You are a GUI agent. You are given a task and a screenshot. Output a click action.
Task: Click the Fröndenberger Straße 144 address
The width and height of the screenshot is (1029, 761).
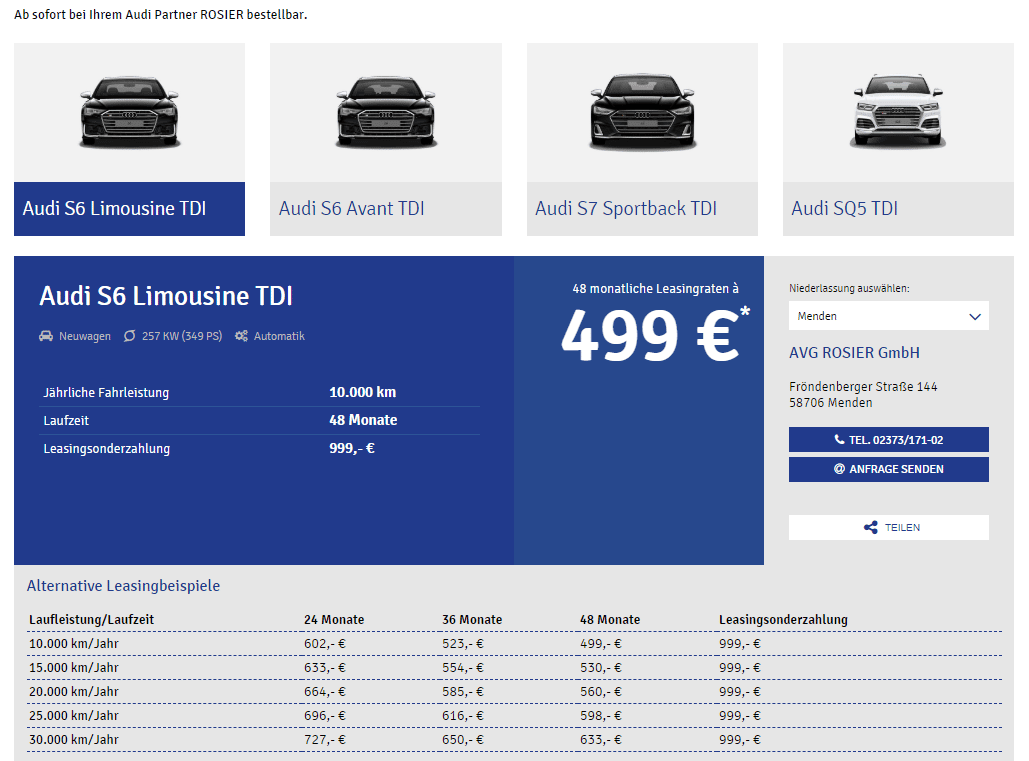[863, 386]
